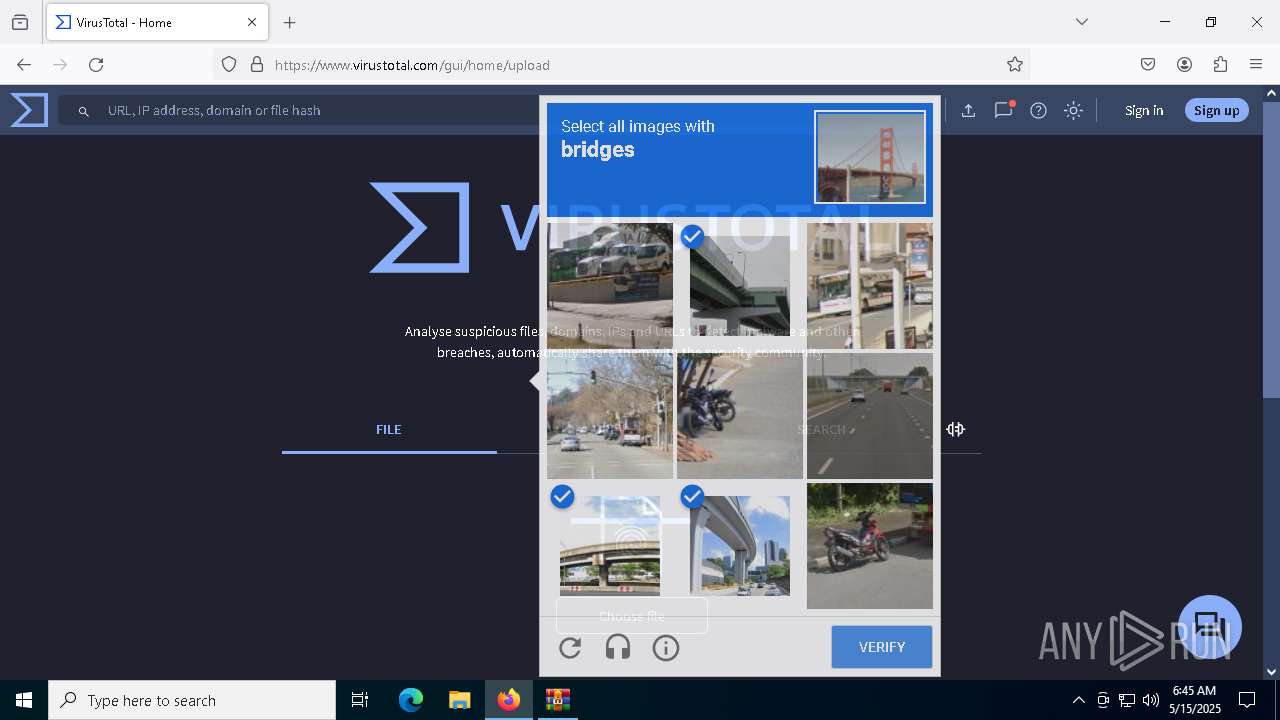Open Firefox application menu
This screenshot has width=1280, height=720.
[x=1256, y=65]
